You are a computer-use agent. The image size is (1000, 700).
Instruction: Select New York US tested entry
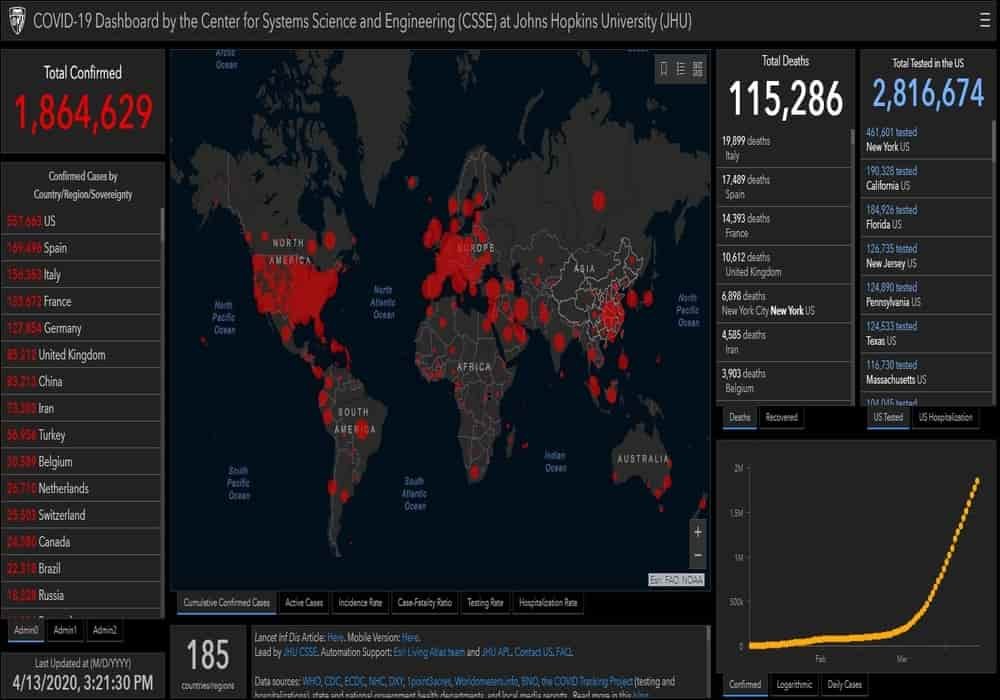927,140
